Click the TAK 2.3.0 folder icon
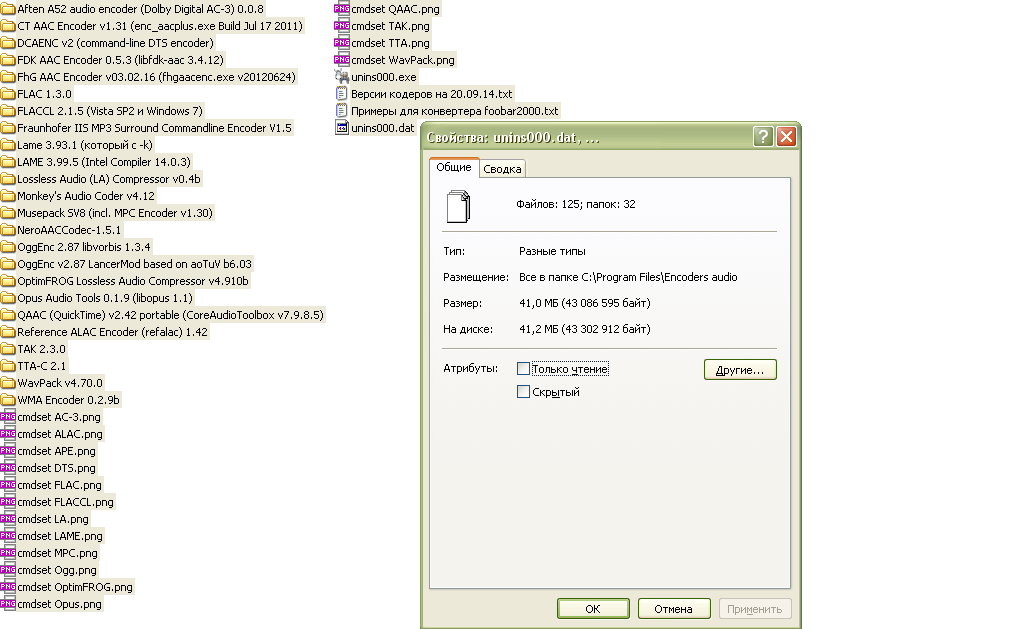 click(8, 349)
